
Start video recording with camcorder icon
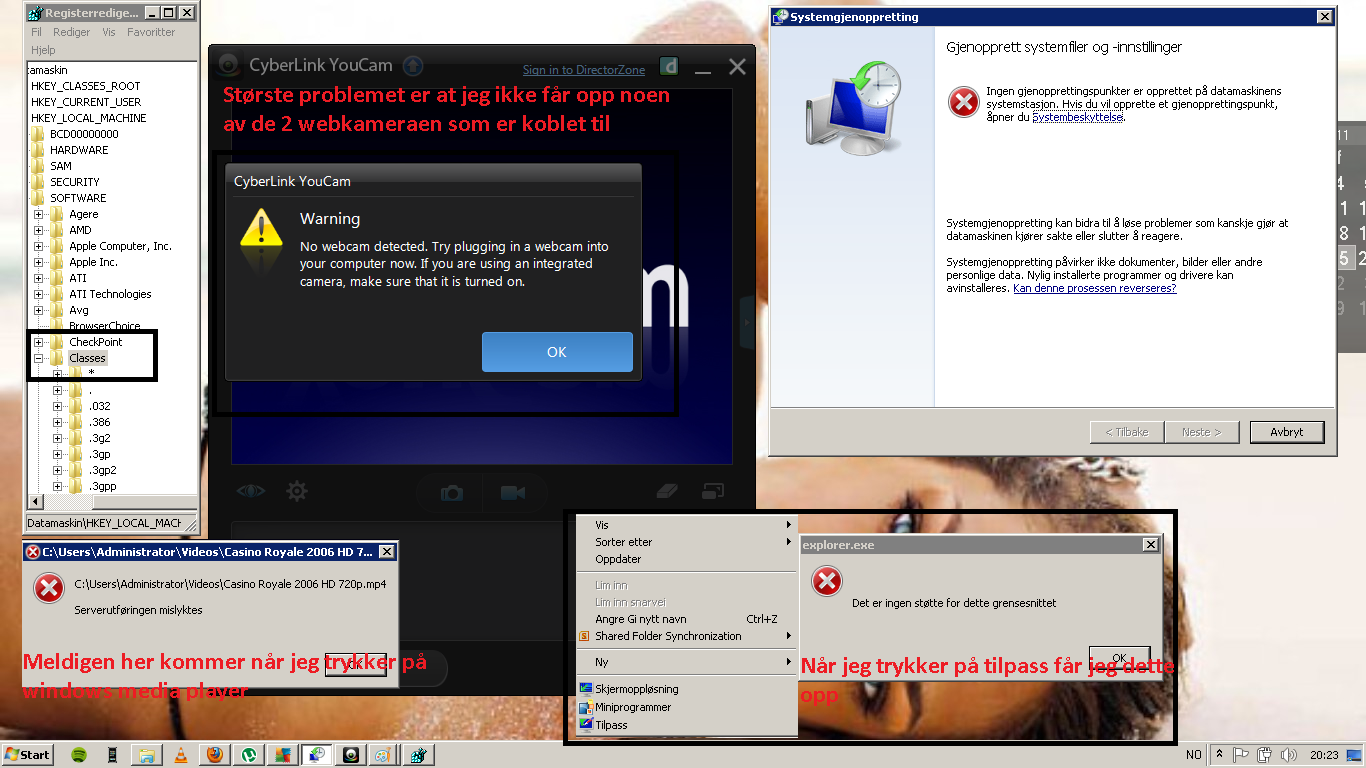(513, 493)
